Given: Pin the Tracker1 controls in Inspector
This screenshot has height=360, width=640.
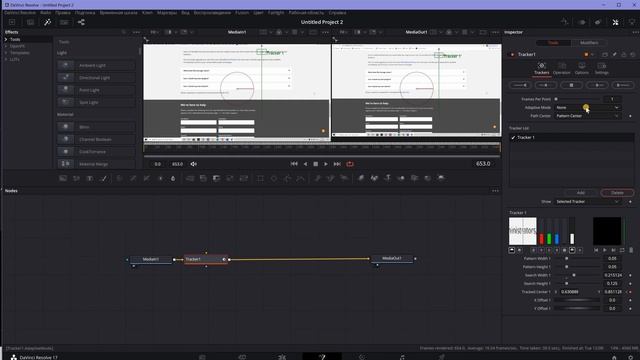Looking at the screenshot, I should click(x=615, y=54).
